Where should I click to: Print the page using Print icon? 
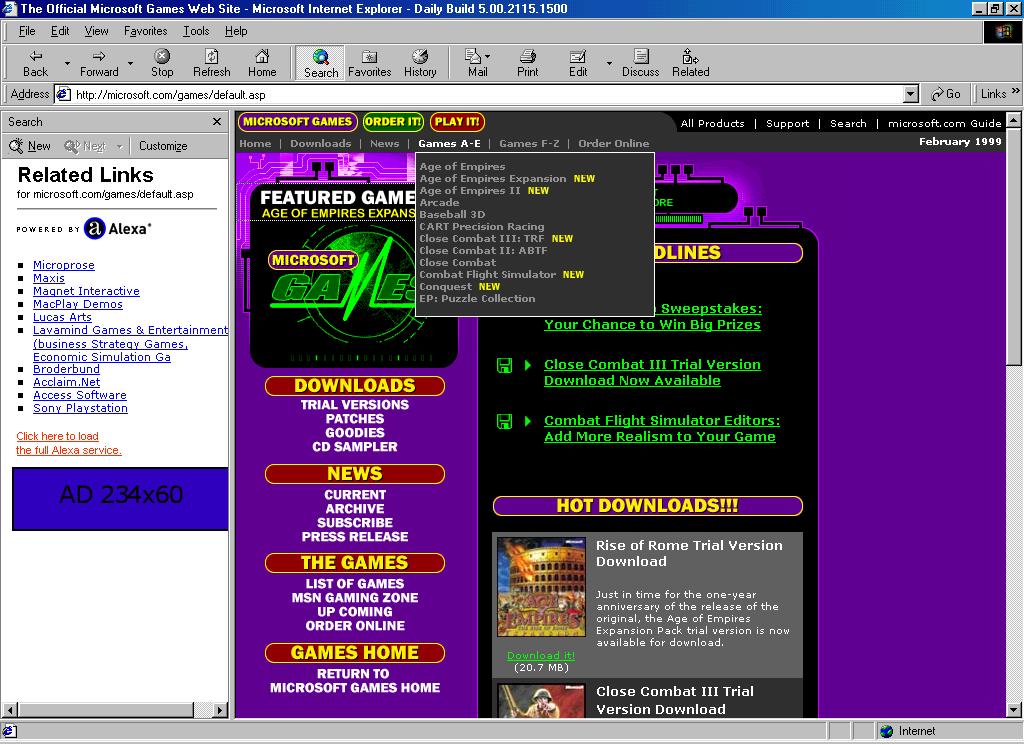click(x=528, y=56)
